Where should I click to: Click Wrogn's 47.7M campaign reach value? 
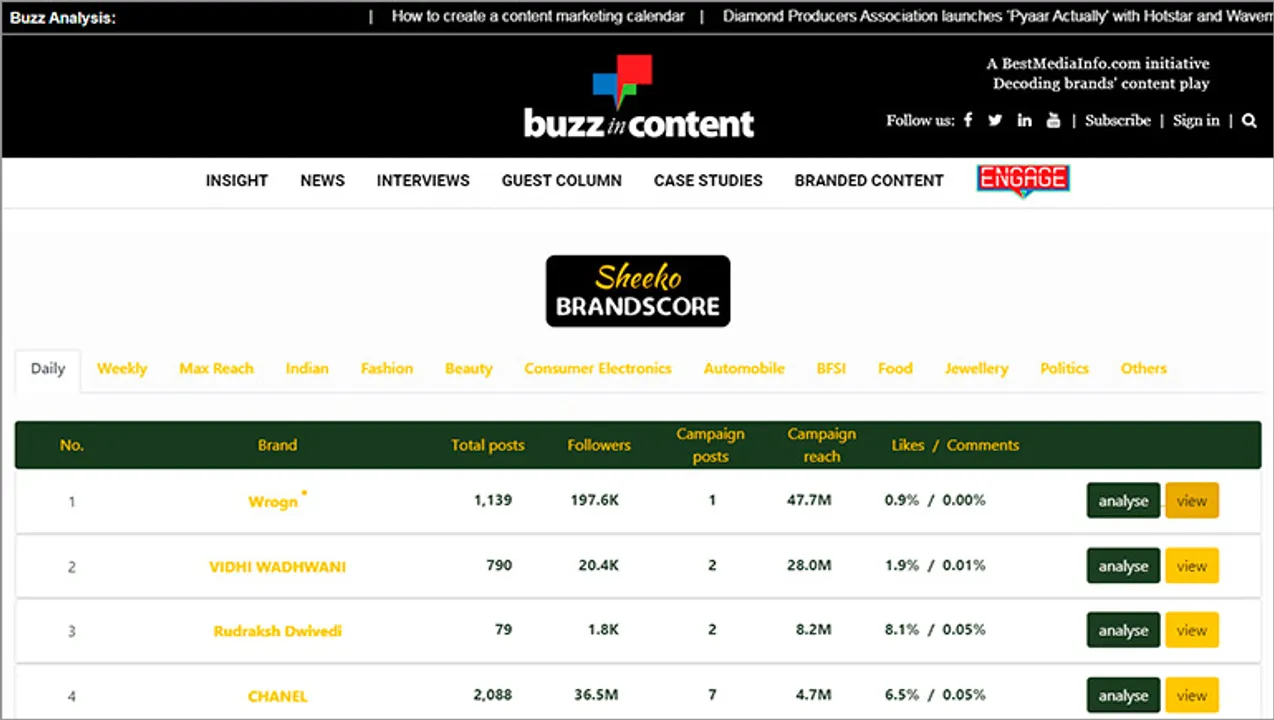[x=809, y=500]
